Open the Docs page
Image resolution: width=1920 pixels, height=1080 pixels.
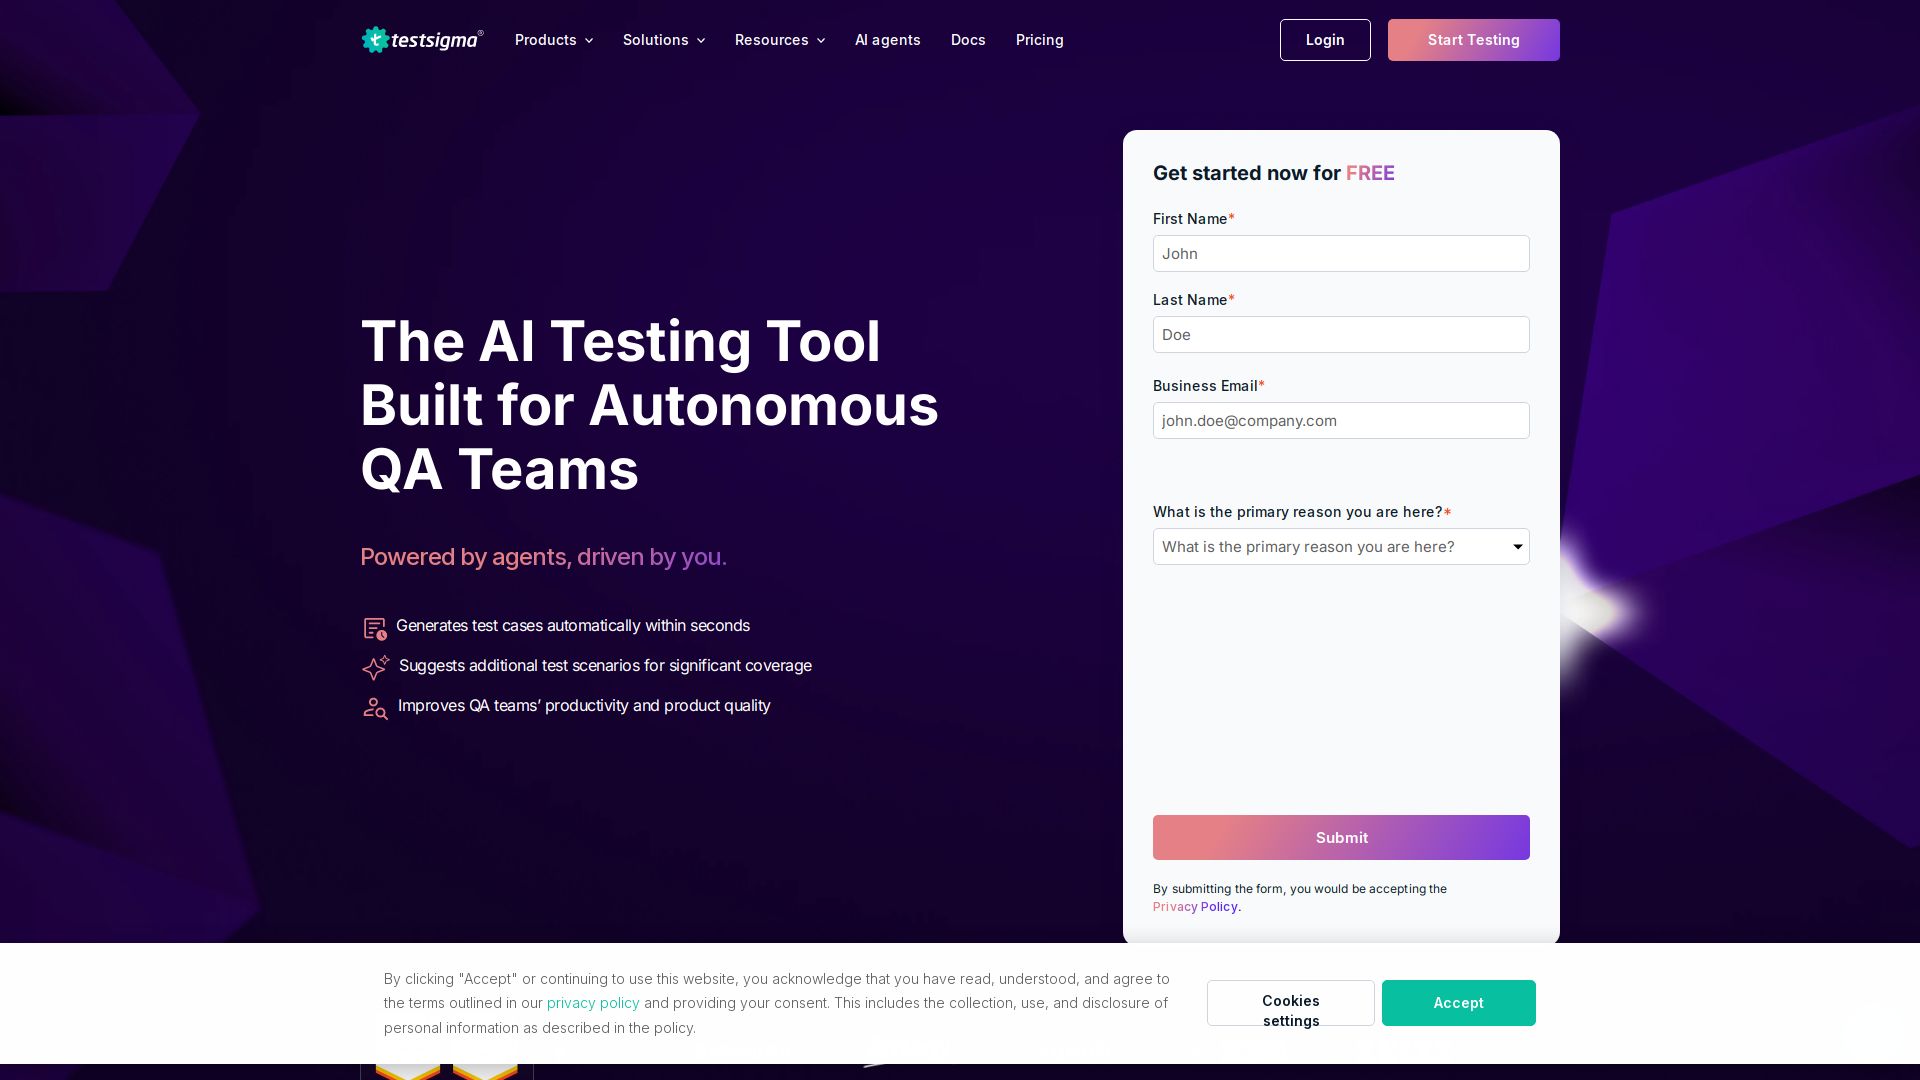click(967, 40)
